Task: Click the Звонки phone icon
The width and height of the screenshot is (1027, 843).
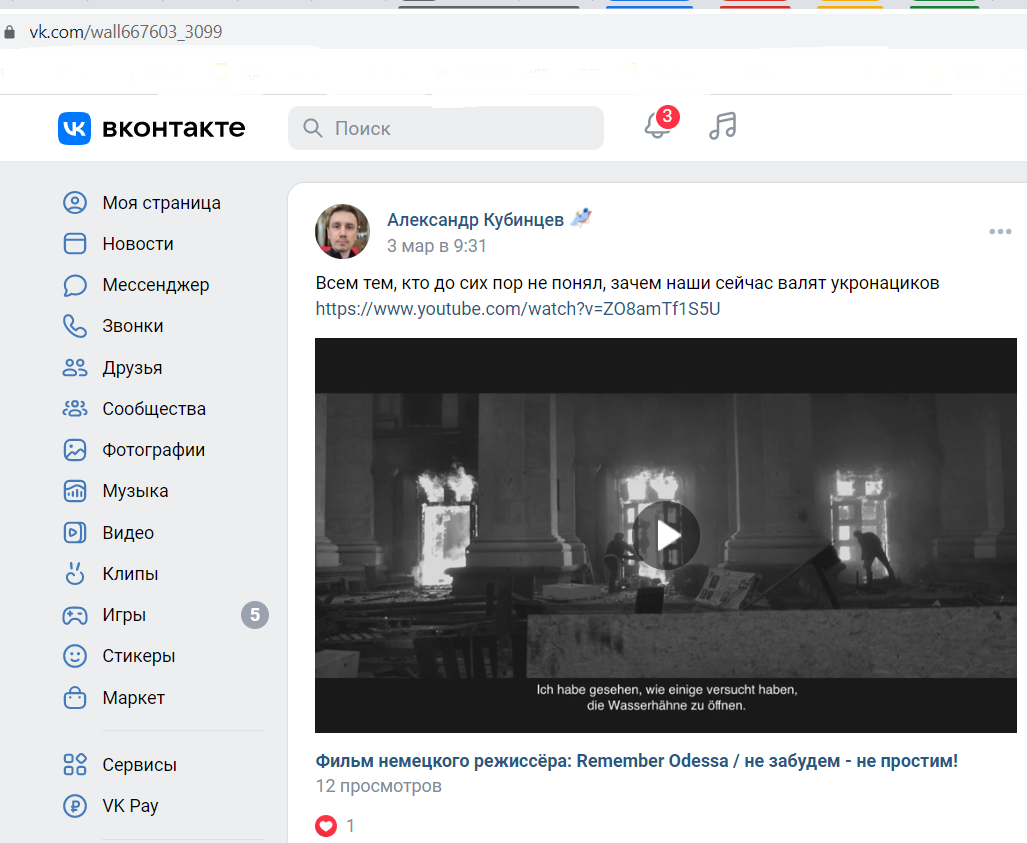Action: point(75,326)
